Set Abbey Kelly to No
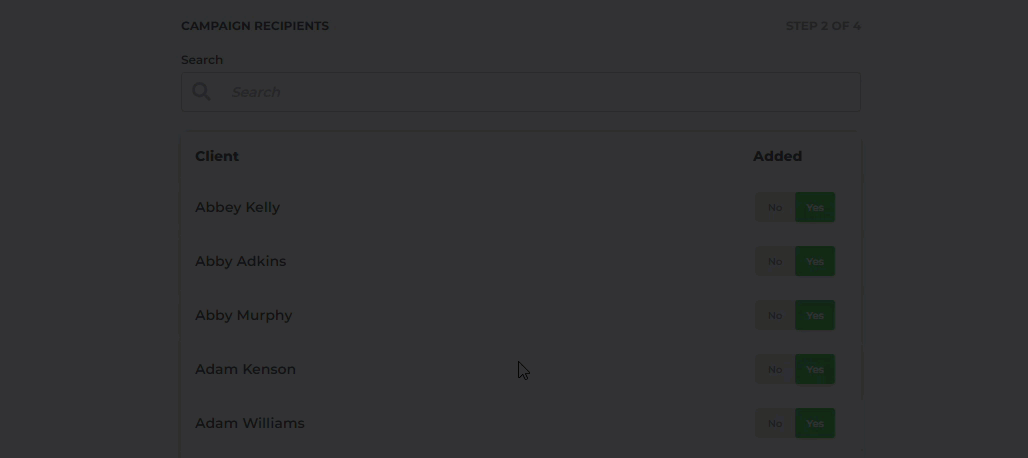Viewport: 1028px width, 458px height. tap(775, 207)
